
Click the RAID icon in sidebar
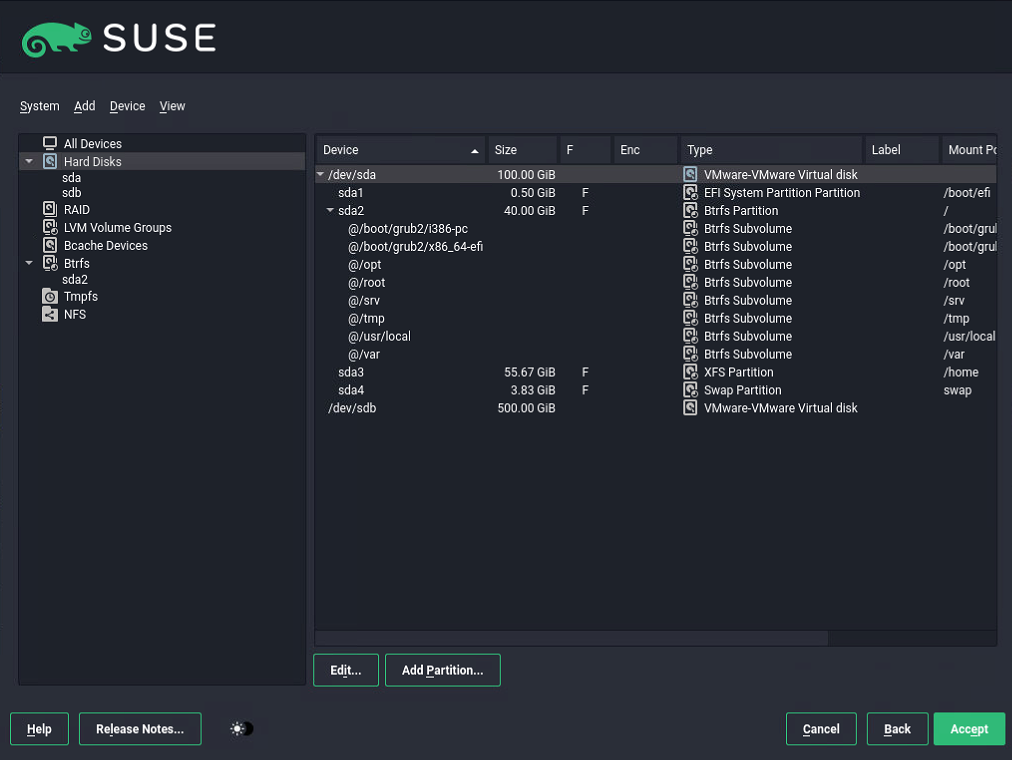tap(50, 209)
